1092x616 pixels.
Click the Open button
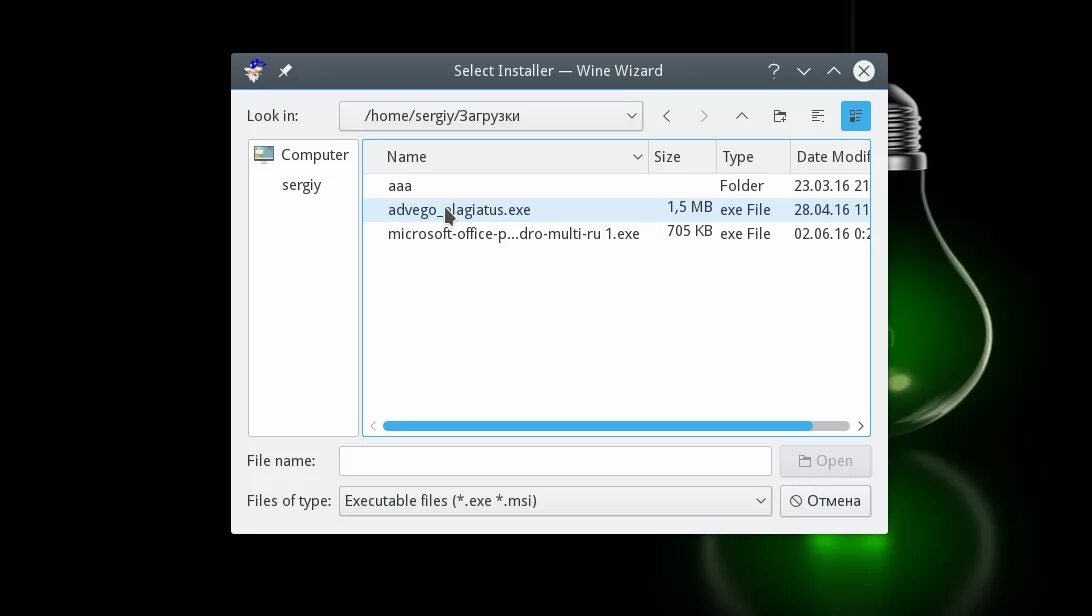[x=825, y=461]
